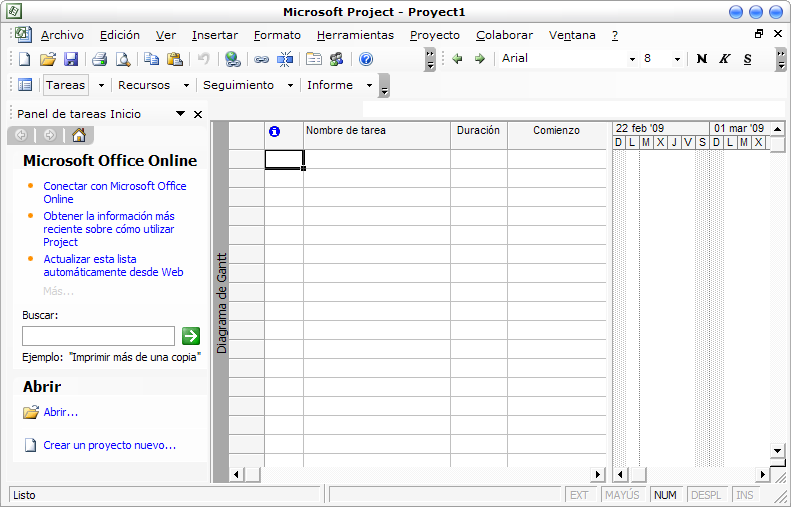Screen dimensions: 791x507
Task: Click the New blank project icon
Action: [x=25, y=59]
